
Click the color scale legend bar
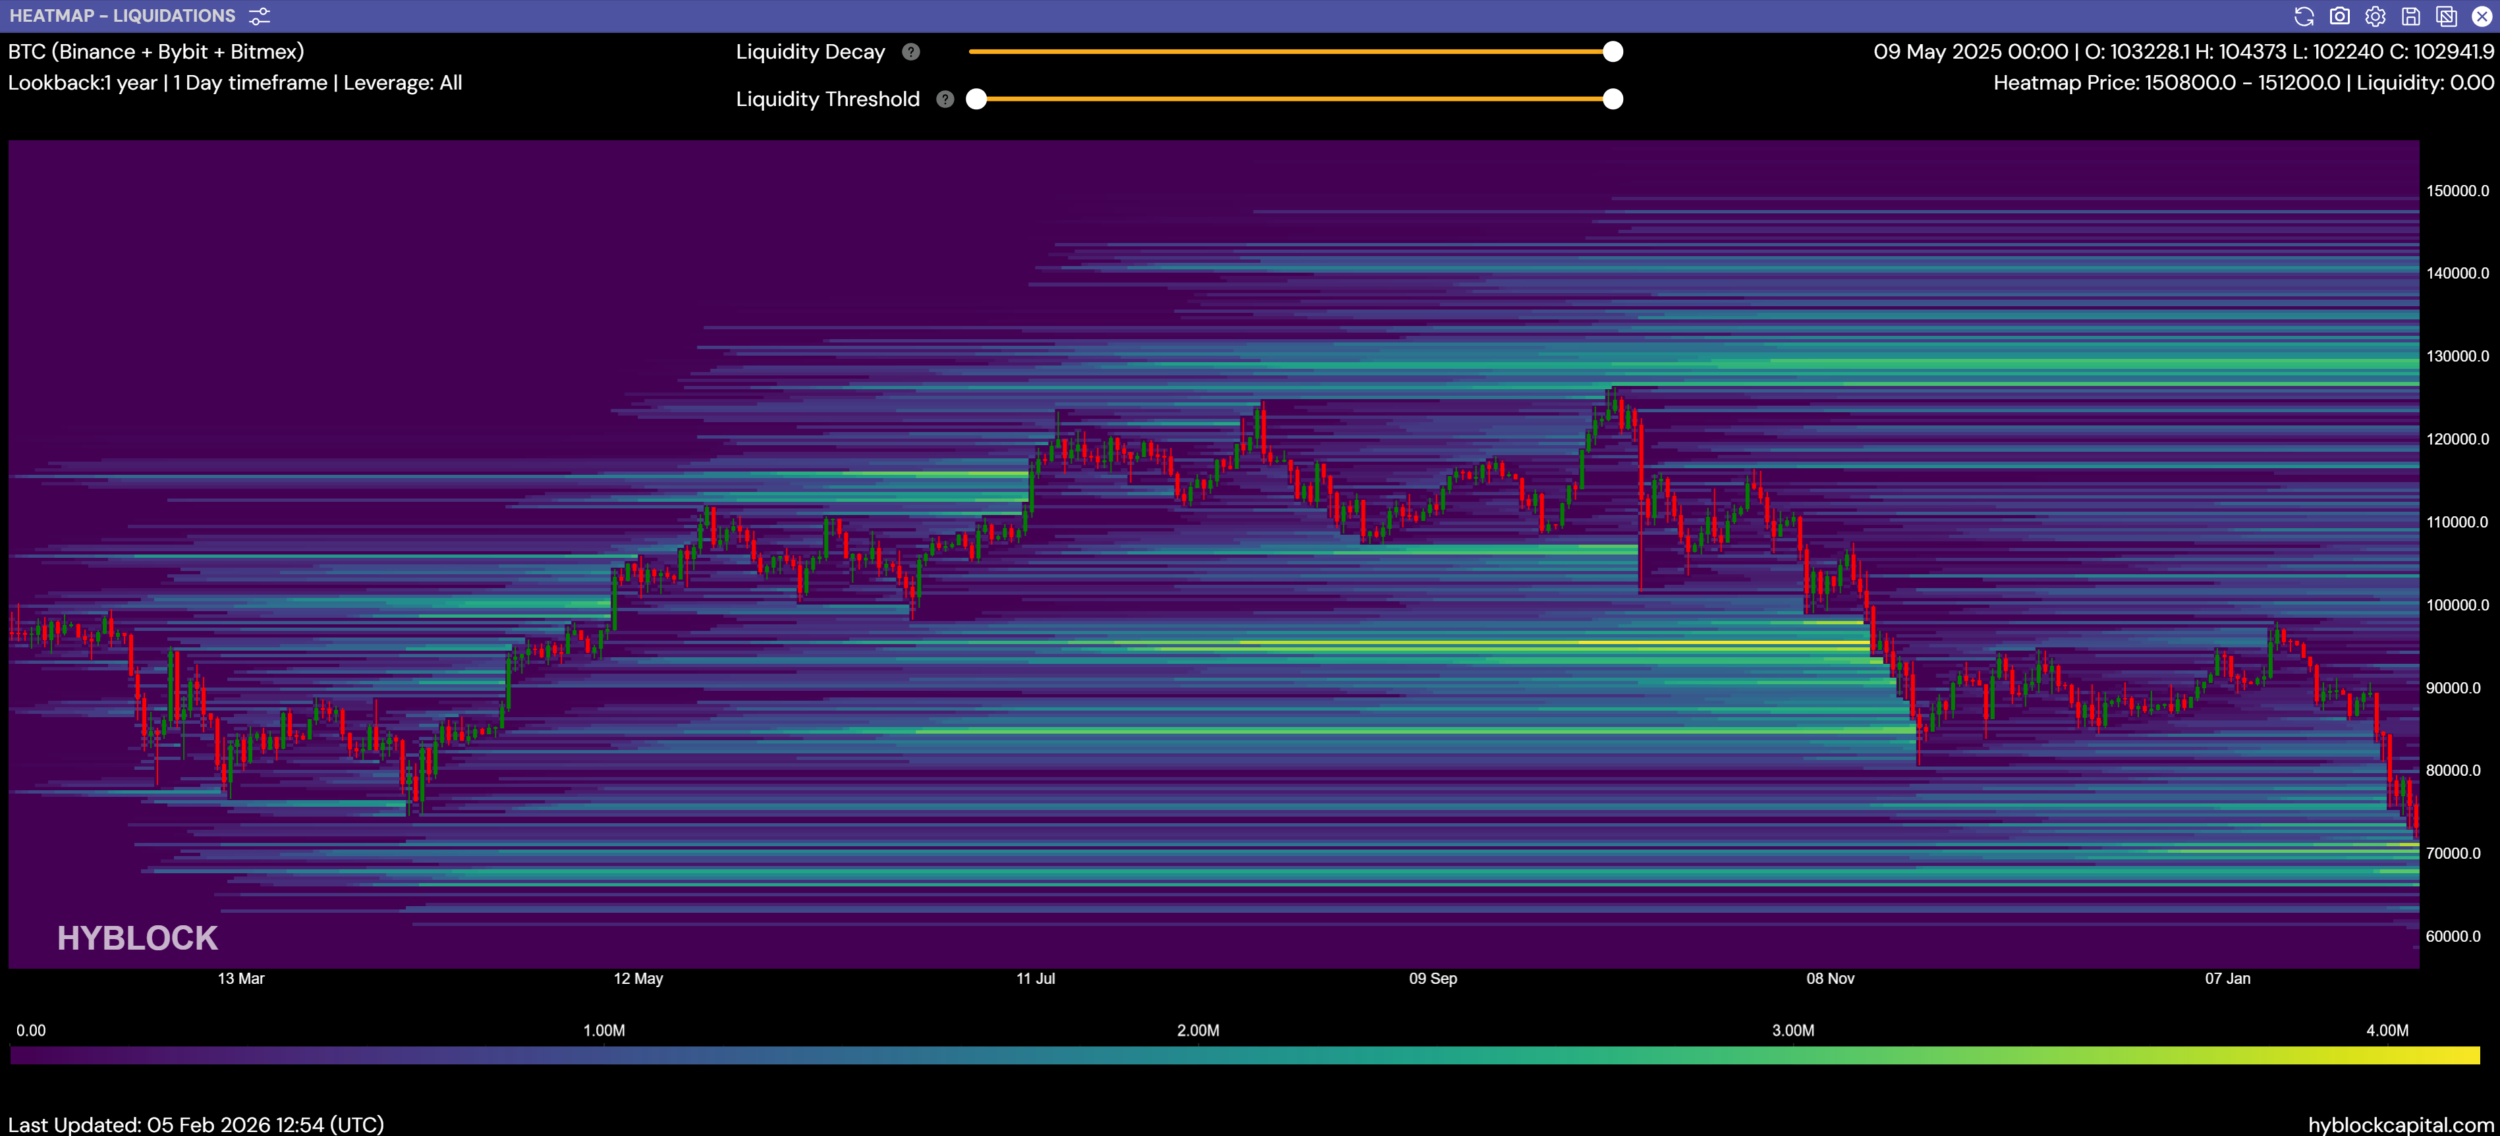(x=1244, y=1055)
